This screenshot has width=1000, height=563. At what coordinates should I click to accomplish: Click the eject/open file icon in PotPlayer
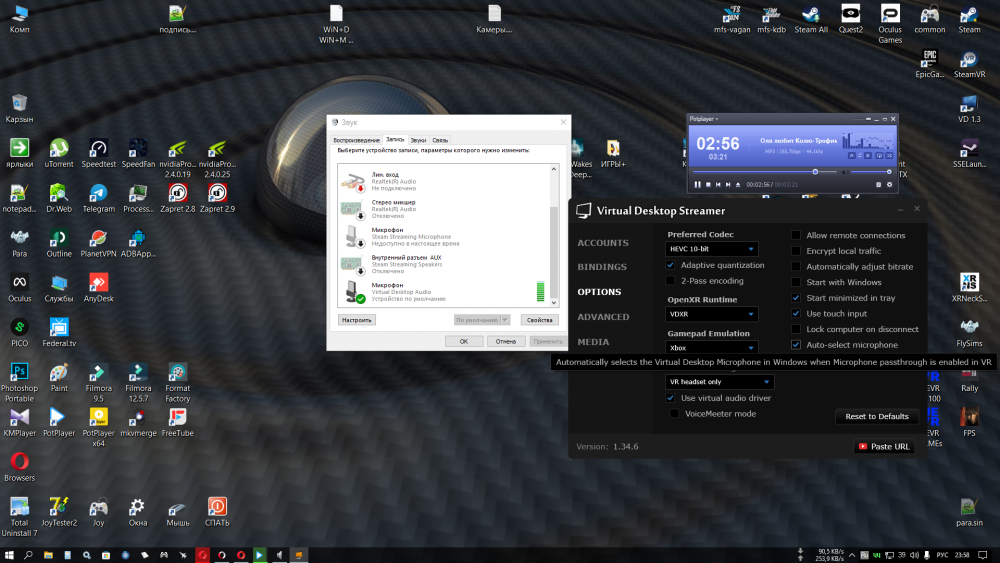(x=738, y=185)
